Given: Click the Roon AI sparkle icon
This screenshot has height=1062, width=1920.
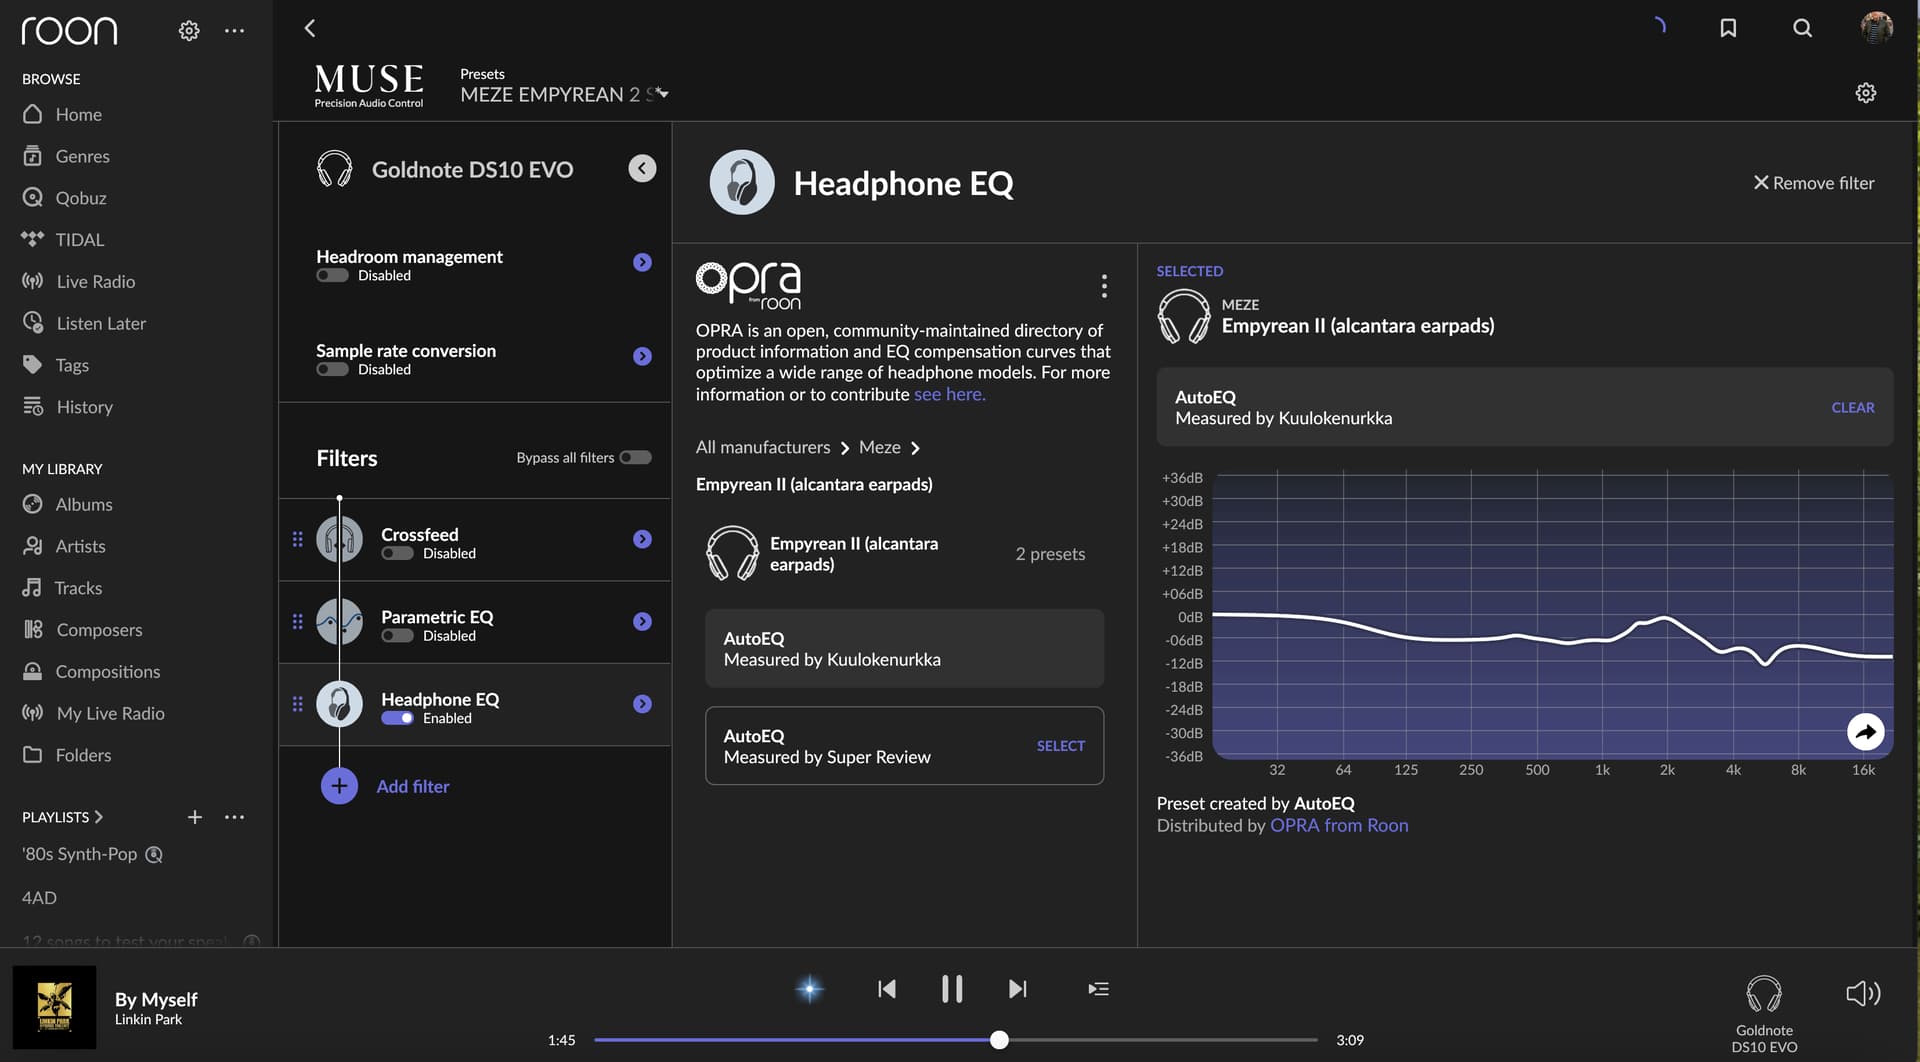Looking at the screenshot, I should coord(809,989).
